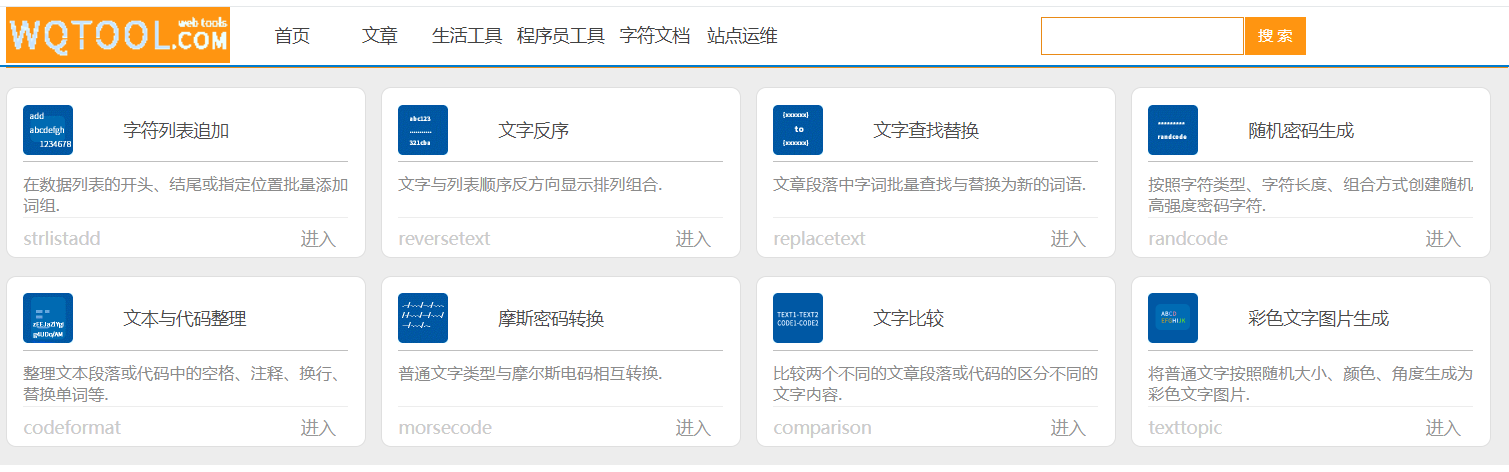Click the 文本与代码整理 title link
This screenshot has width=1509, height=472.
(x=185, y=319)
